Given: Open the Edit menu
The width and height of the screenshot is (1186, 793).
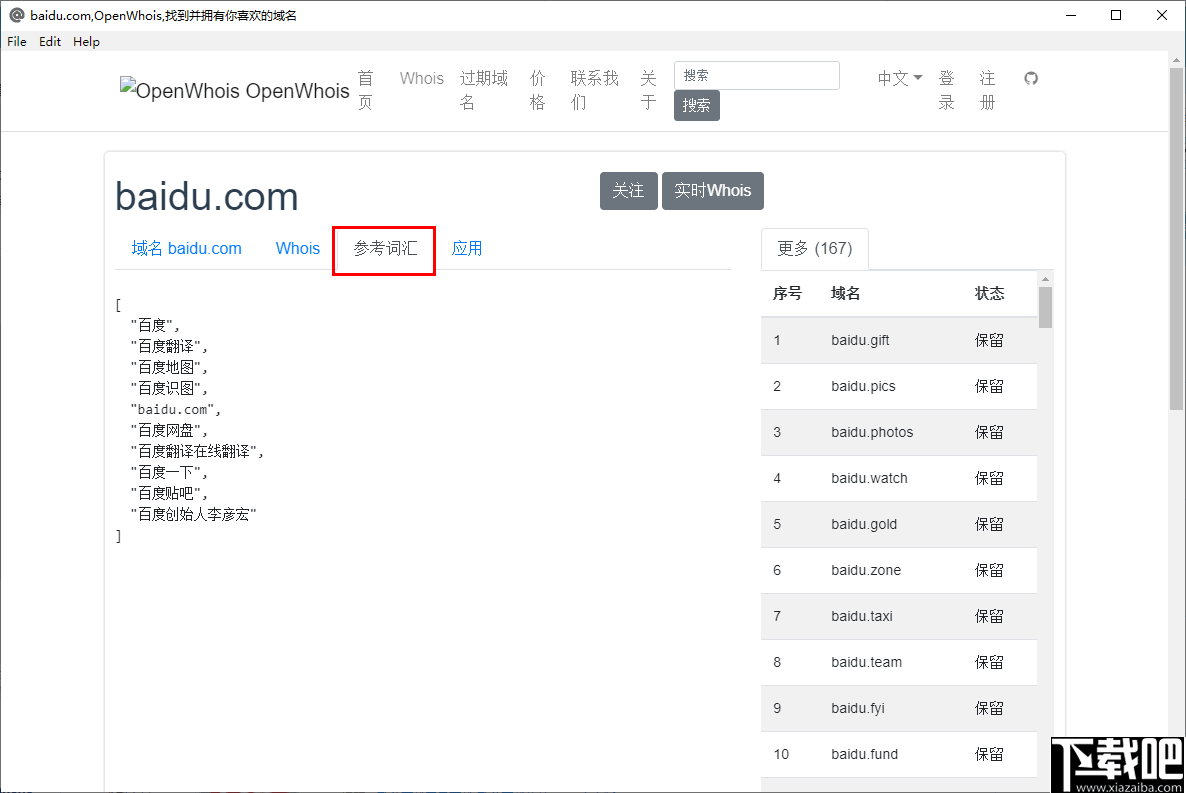Looking at the screenshot, I should point(49,41).
